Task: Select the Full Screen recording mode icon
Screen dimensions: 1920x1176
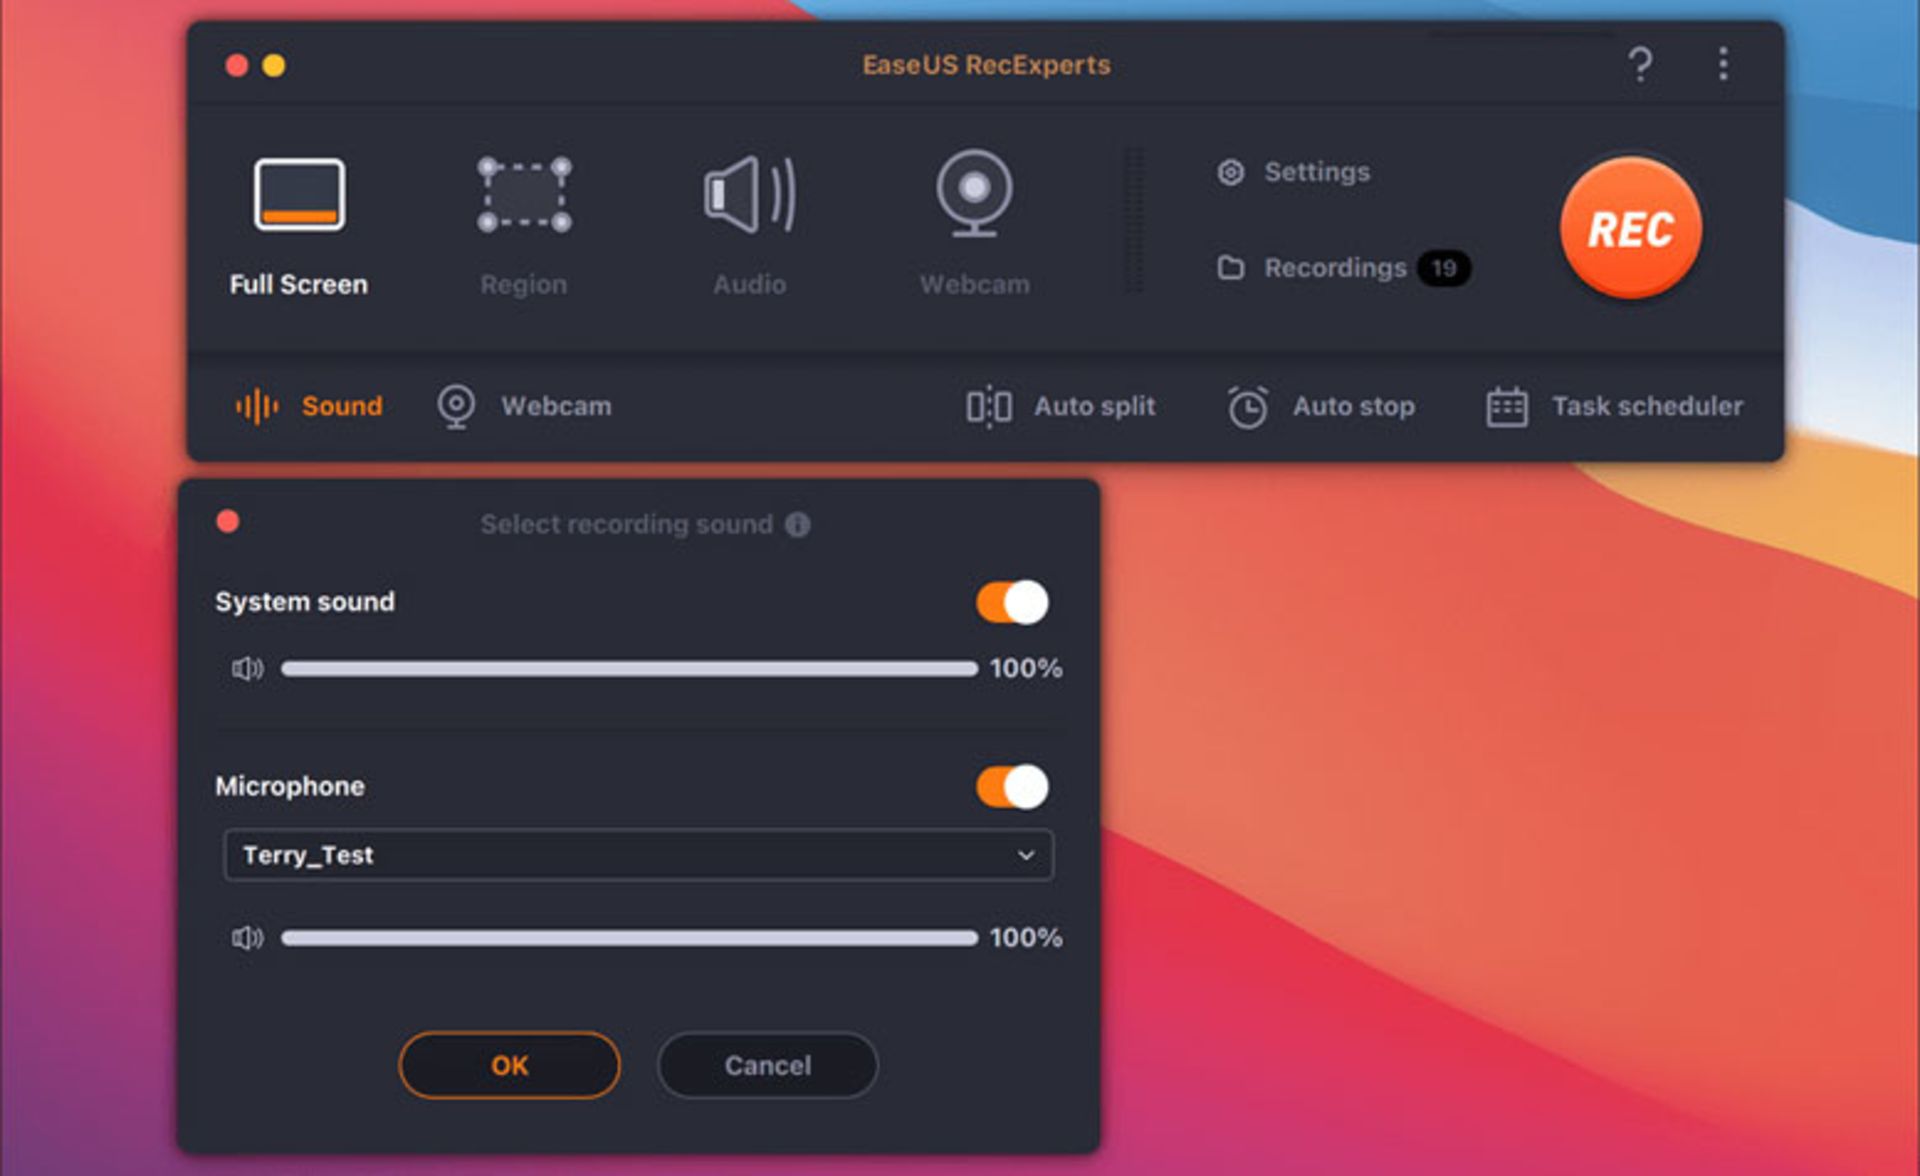Action: pyautogui.click(x=299, y=195)
